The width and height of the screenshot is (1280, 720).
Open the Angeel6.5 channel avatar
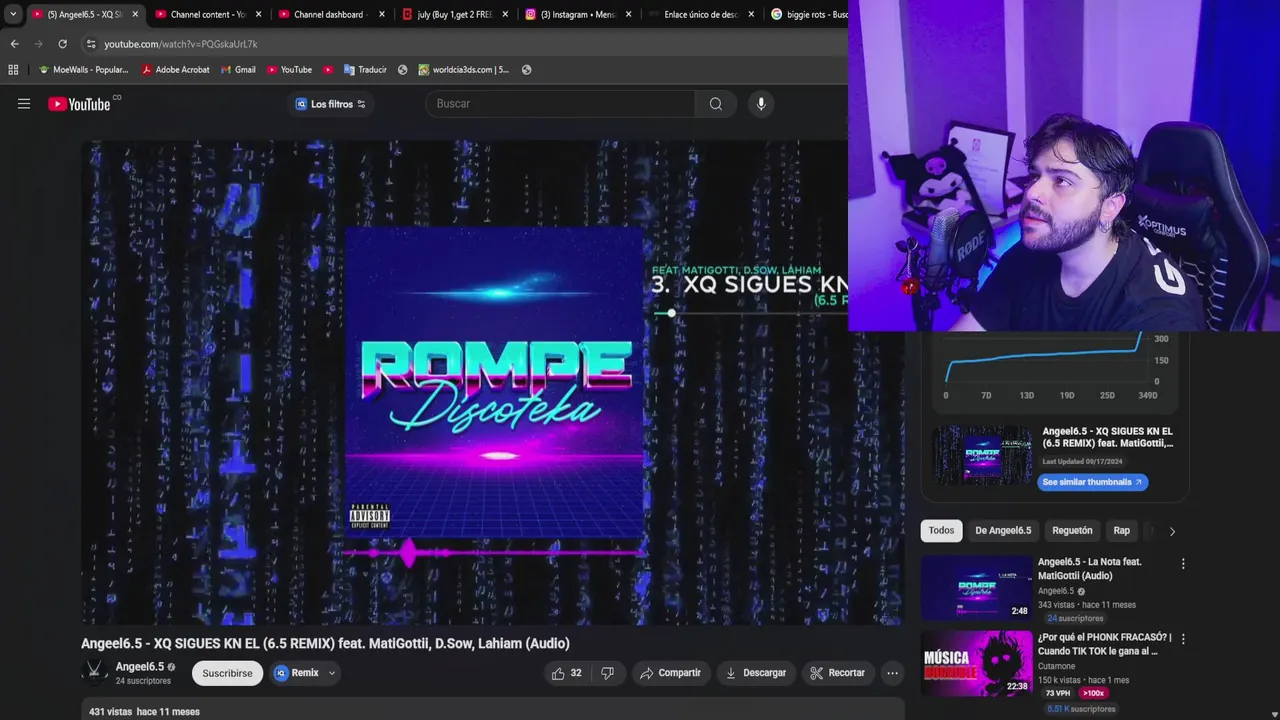coord(95,672)
